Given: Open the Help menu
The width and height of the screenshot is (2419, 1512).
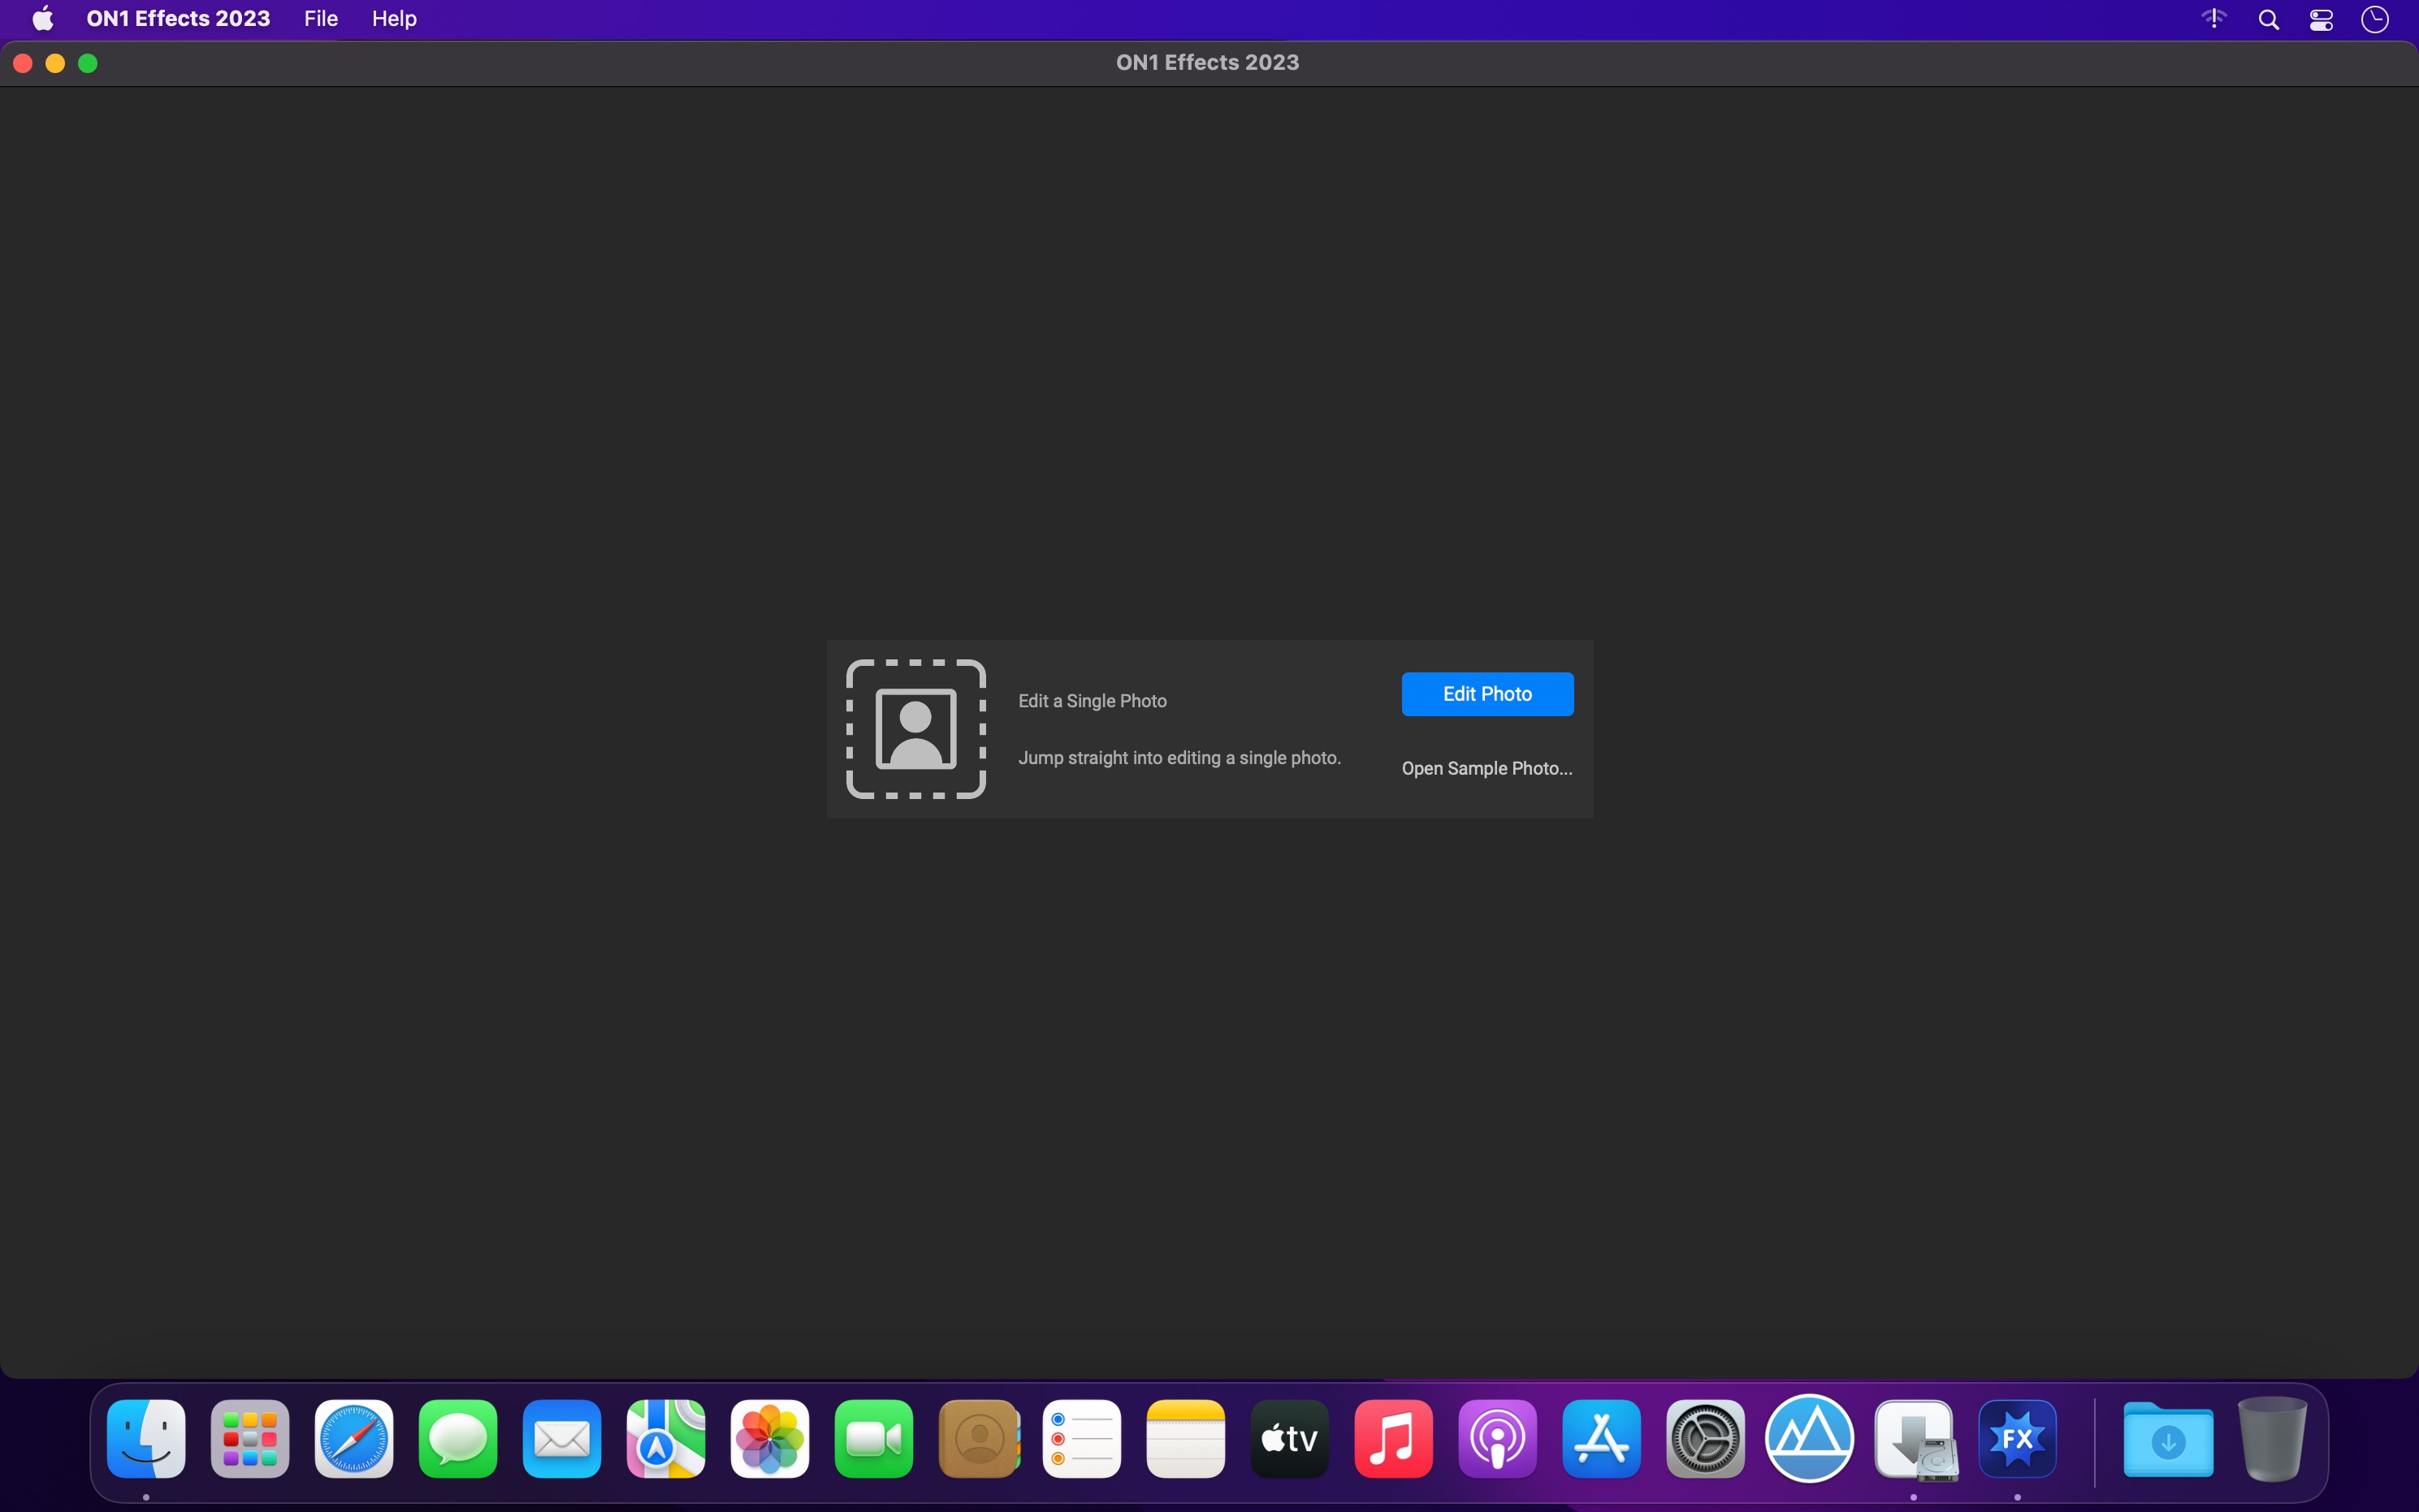Looking at the screenshot, I should 394,19.
